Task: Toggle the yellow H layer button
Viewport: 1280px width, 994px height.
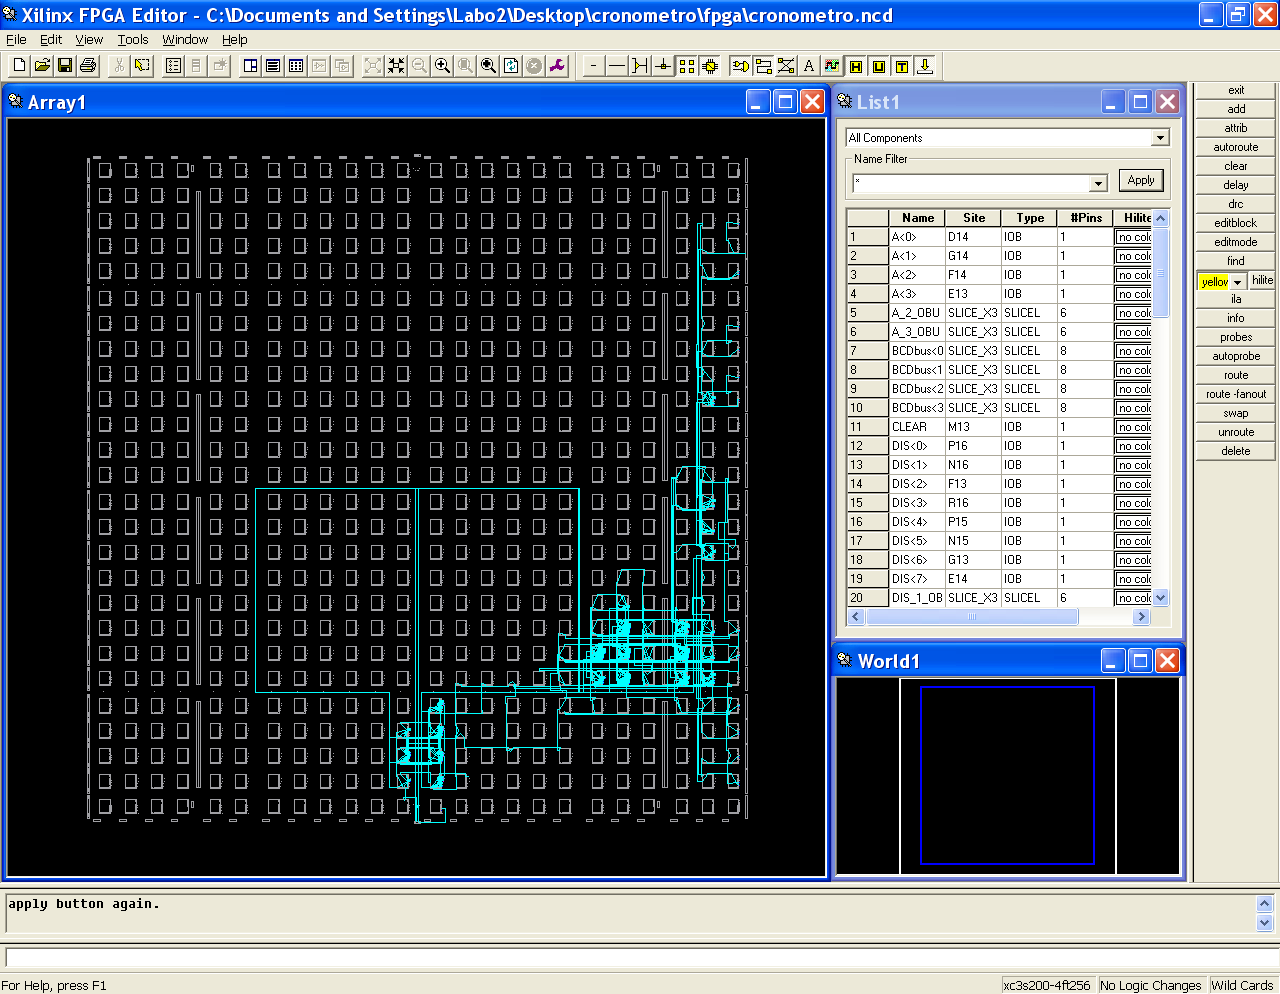Action: [856, 65]
